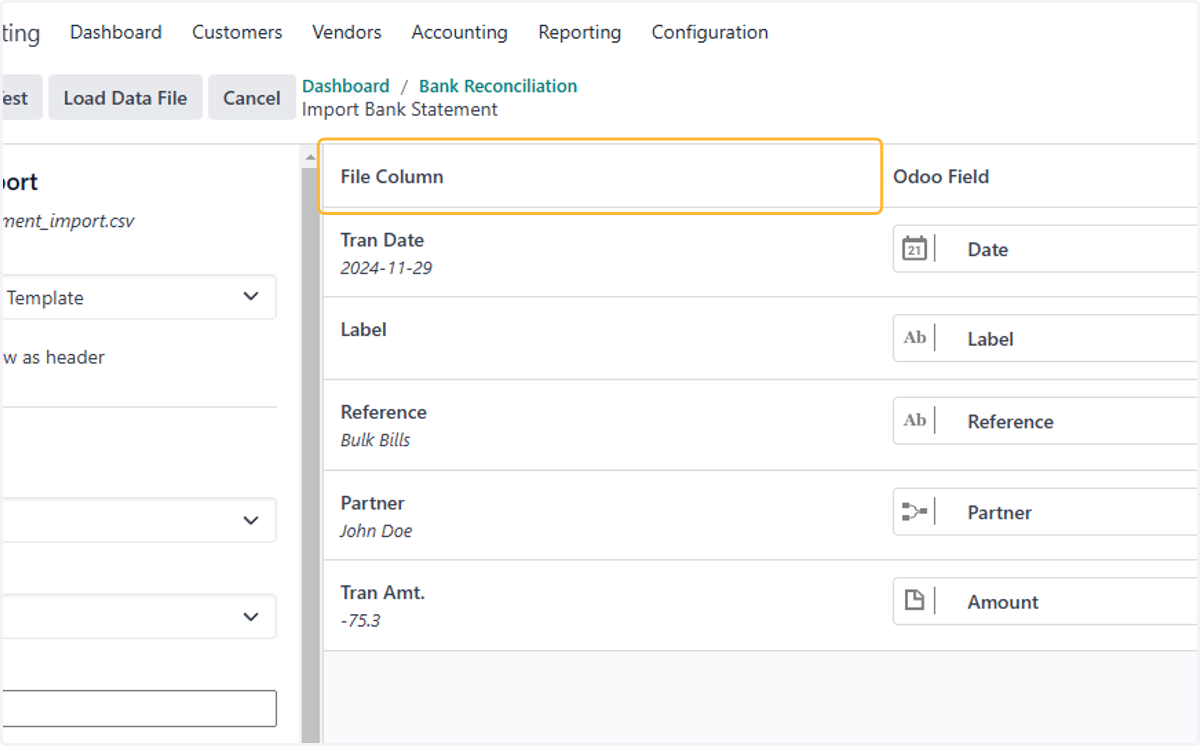Click the sample value 2024-11-29
Screen dimensions: 1200x746
(386, 268)
